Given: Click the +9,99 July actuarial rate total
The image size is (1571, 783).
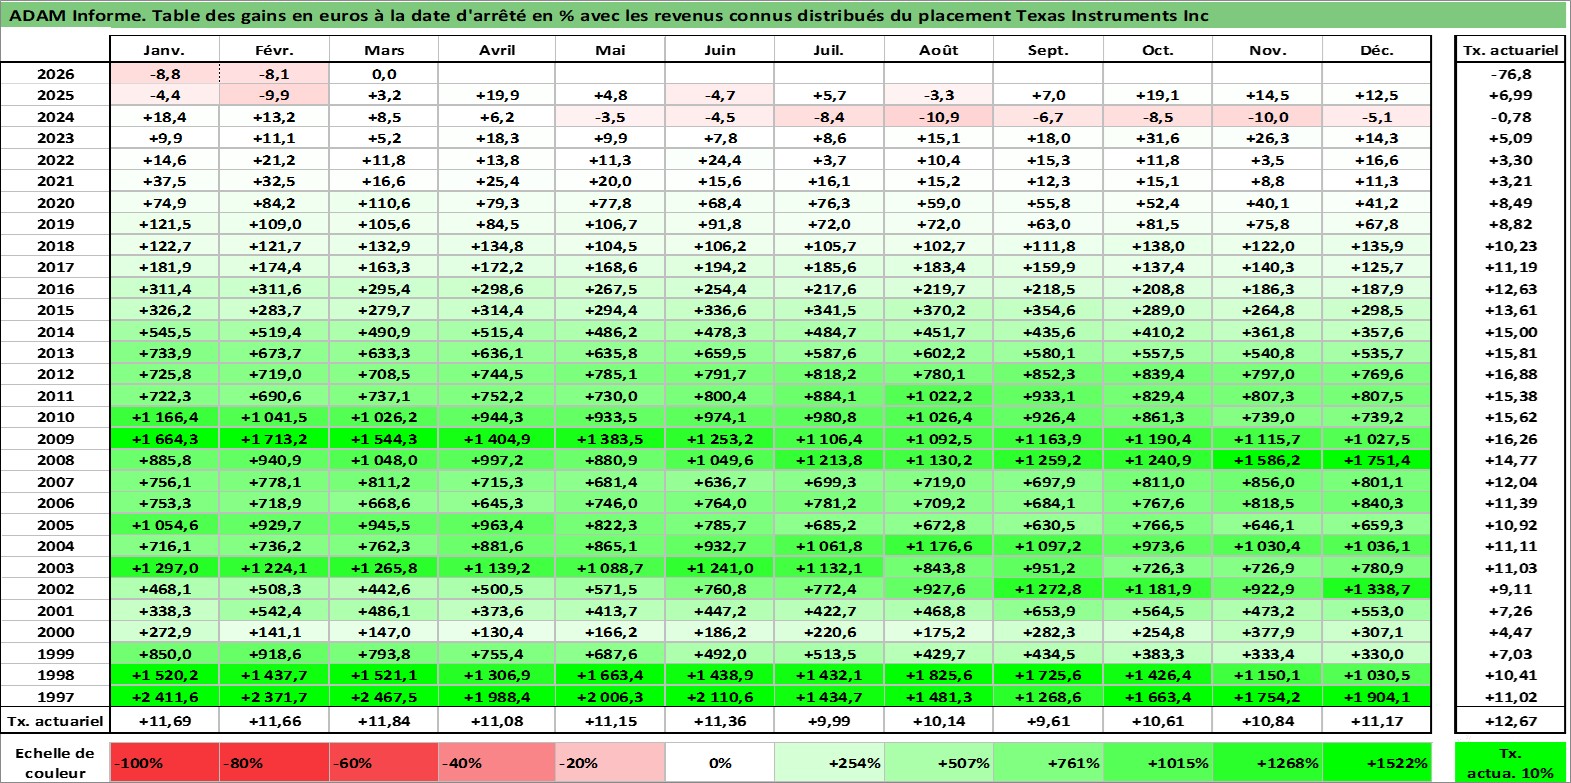Looking at the screenshot, I should pos(829,720).
